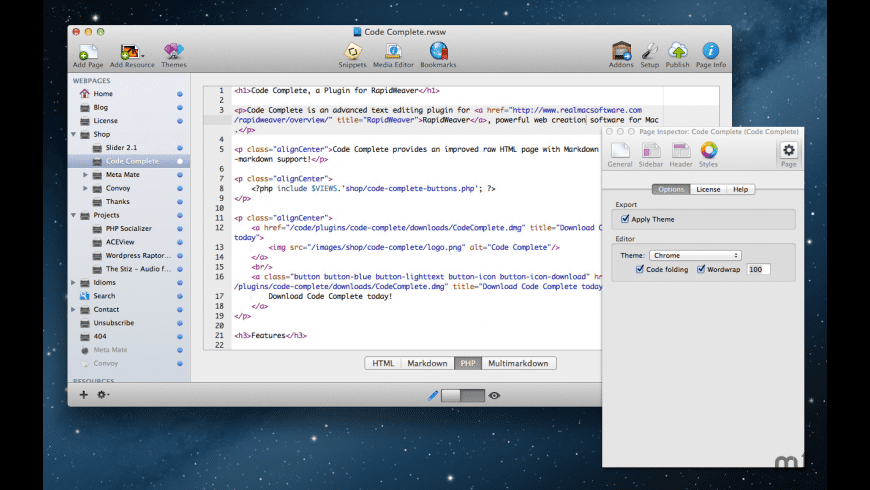The image size is (870, 490).
Task: Toggle the Wordwrap checkbox
Action: 702,269
